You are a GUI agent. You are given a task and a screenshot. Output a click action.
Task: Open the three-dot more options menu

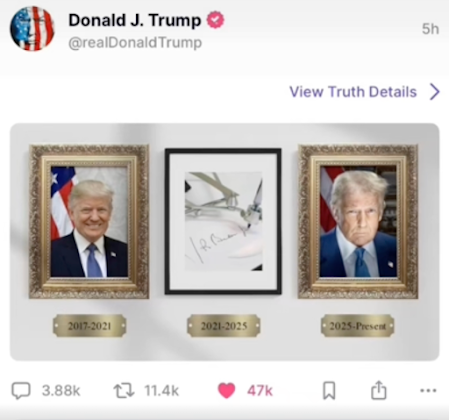pos(428,390)
